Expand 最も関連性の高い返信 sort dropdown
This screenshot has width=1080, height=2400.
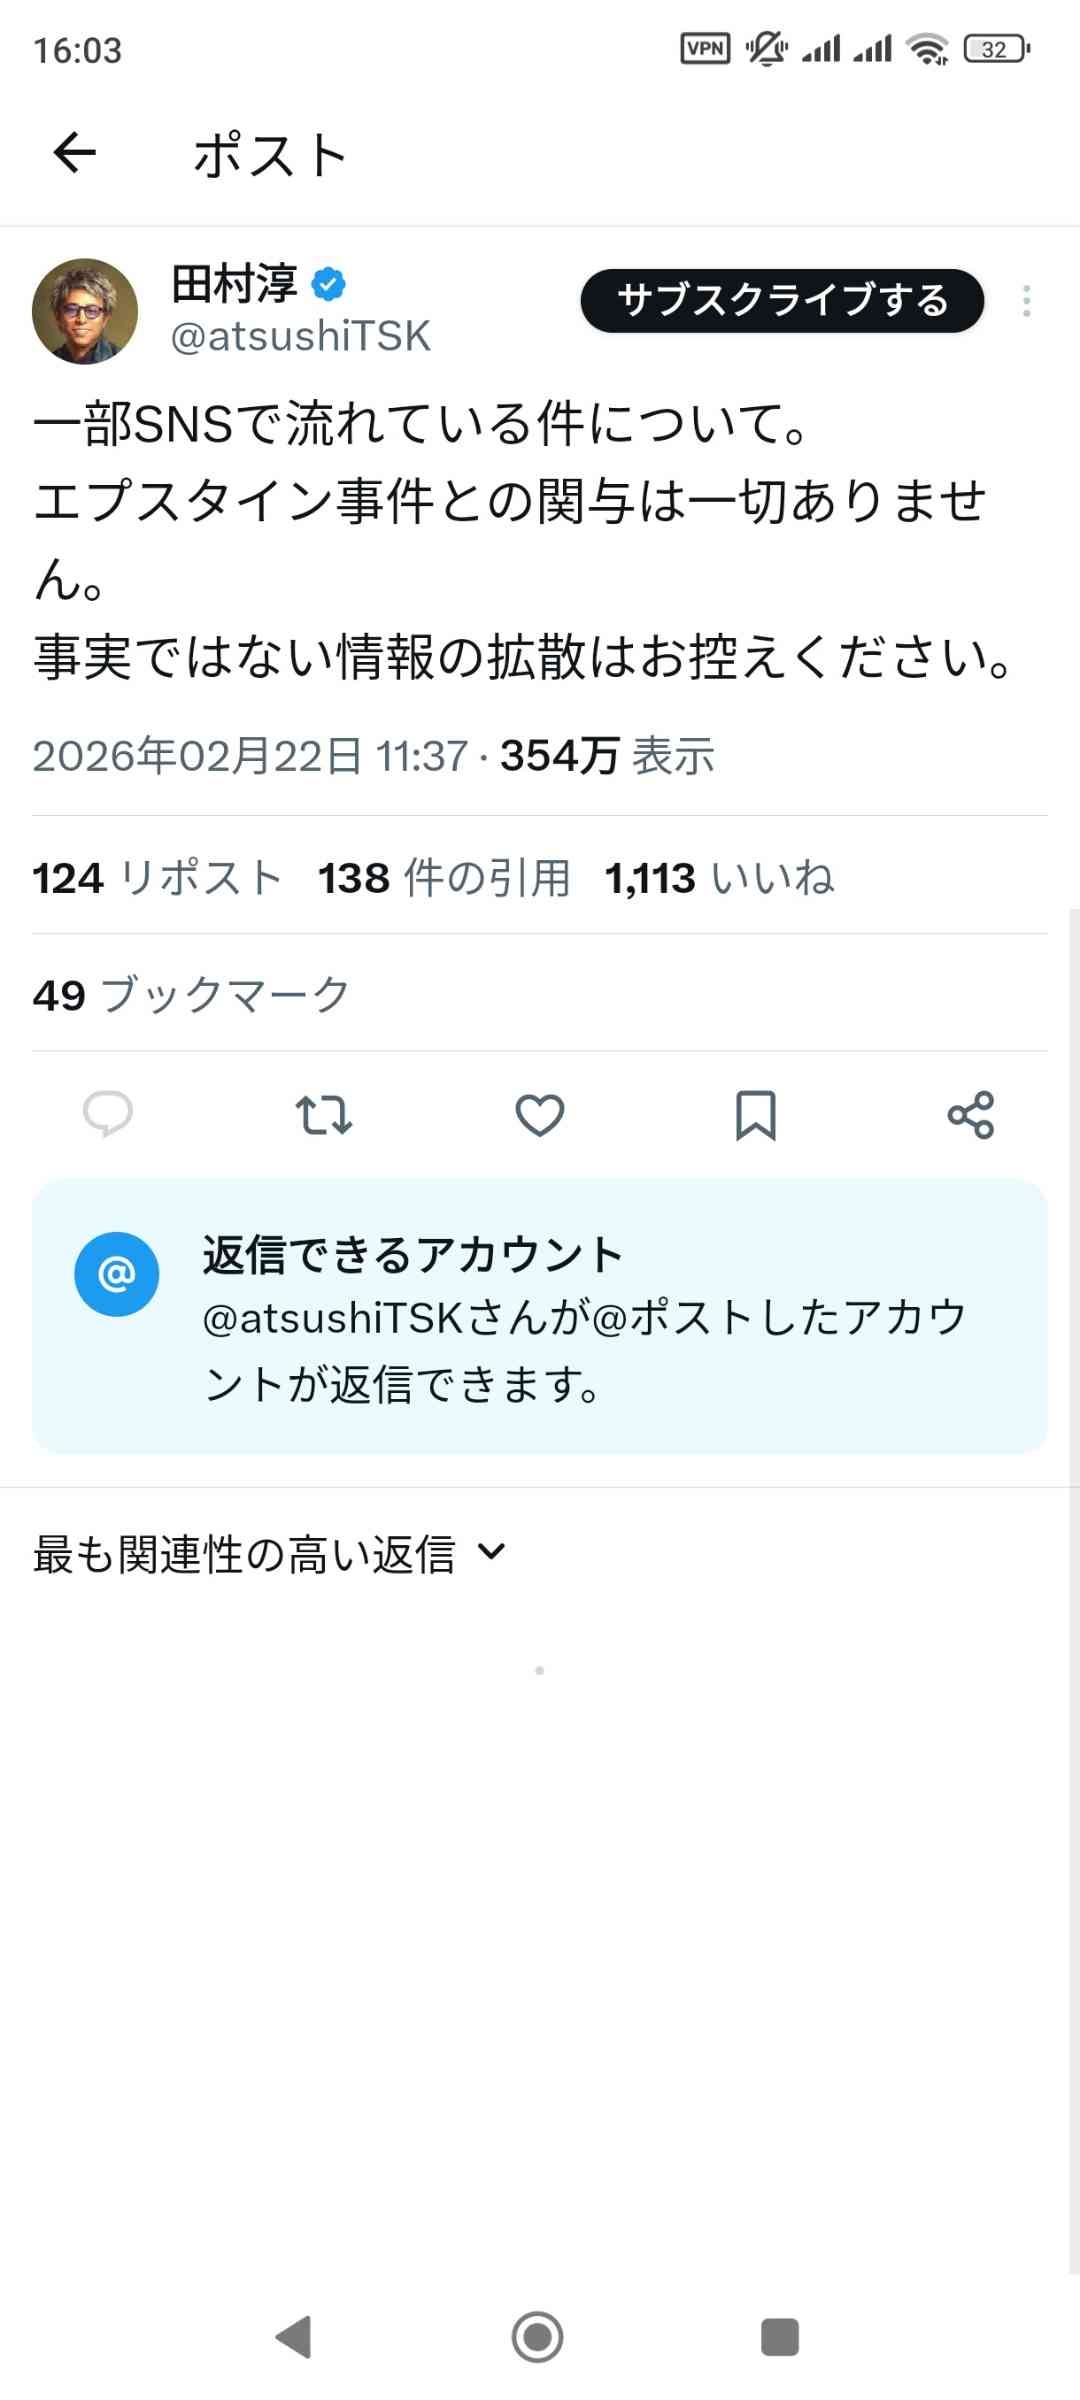point(270,1554)
